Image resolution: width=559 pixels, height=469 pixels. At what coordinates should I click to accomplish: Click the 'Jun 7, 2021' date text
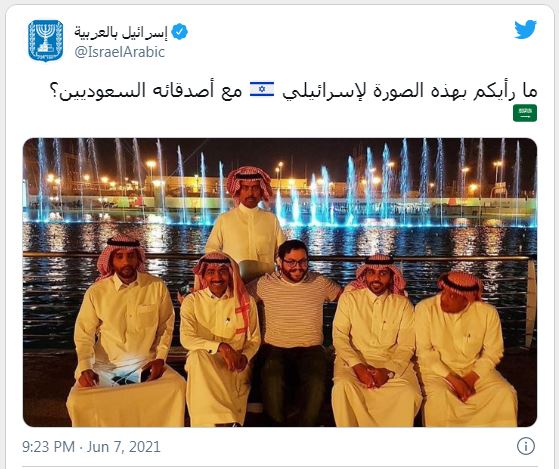124,447
